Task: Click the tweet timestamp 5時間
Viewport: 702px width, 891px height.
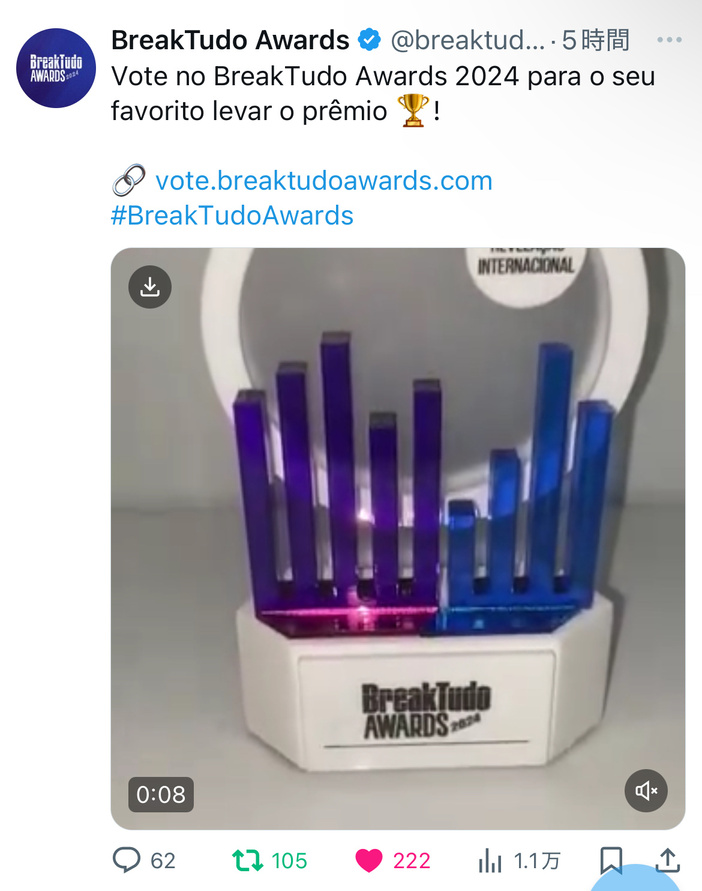Action: pos(595,40)
